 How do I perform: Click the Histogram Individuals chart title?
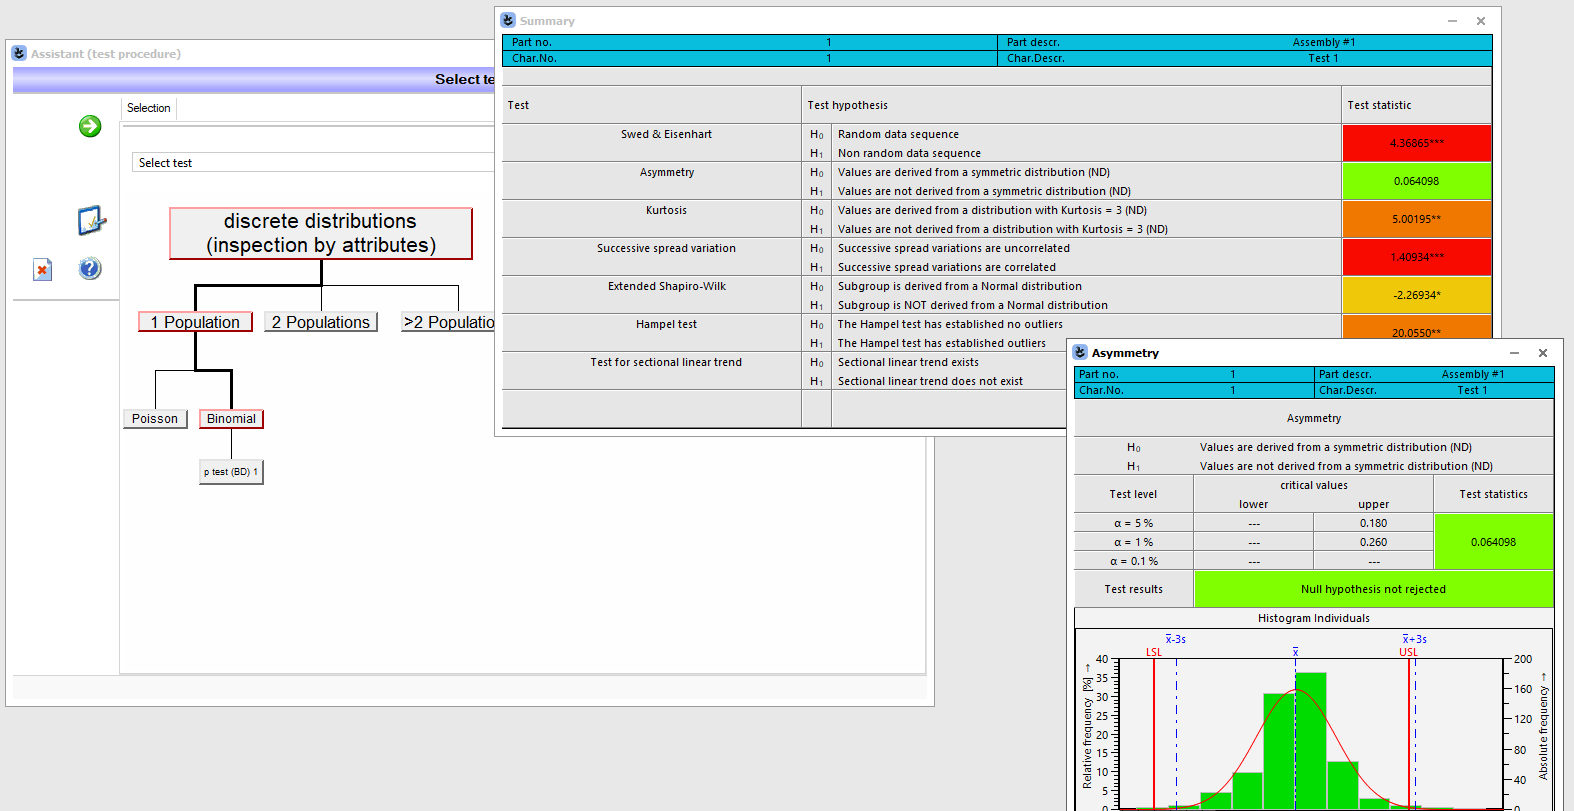pyautogui.click(x=1313, y=618)
